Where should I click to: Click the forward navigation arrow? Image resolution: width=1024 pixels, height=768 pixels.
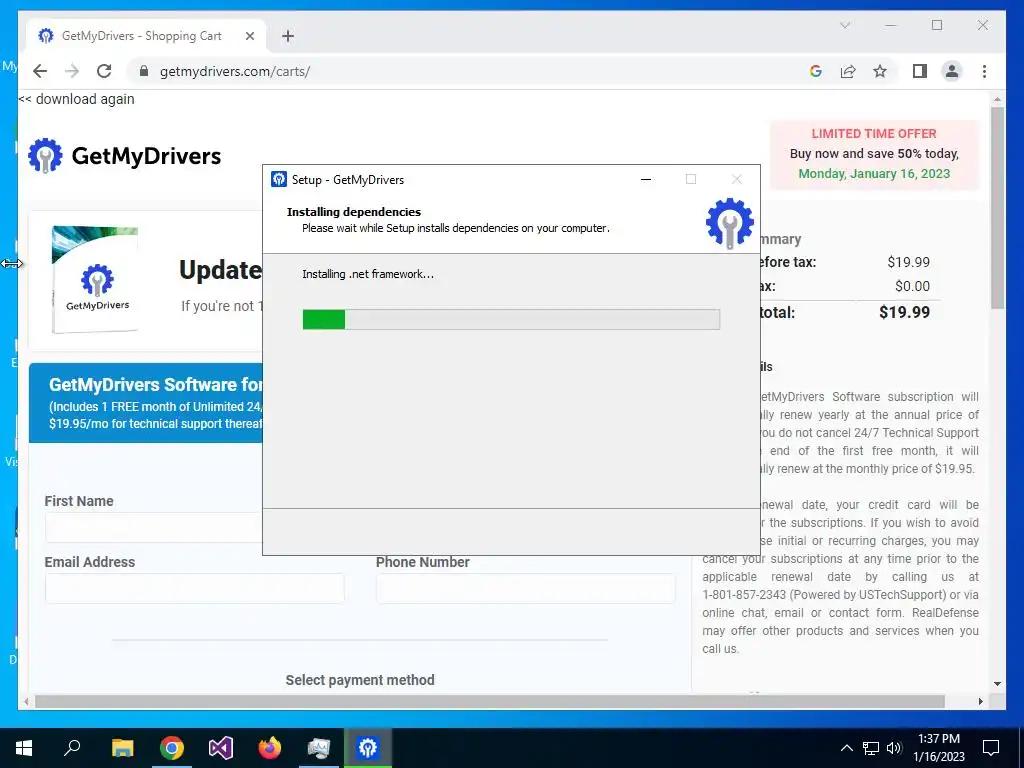72,71
